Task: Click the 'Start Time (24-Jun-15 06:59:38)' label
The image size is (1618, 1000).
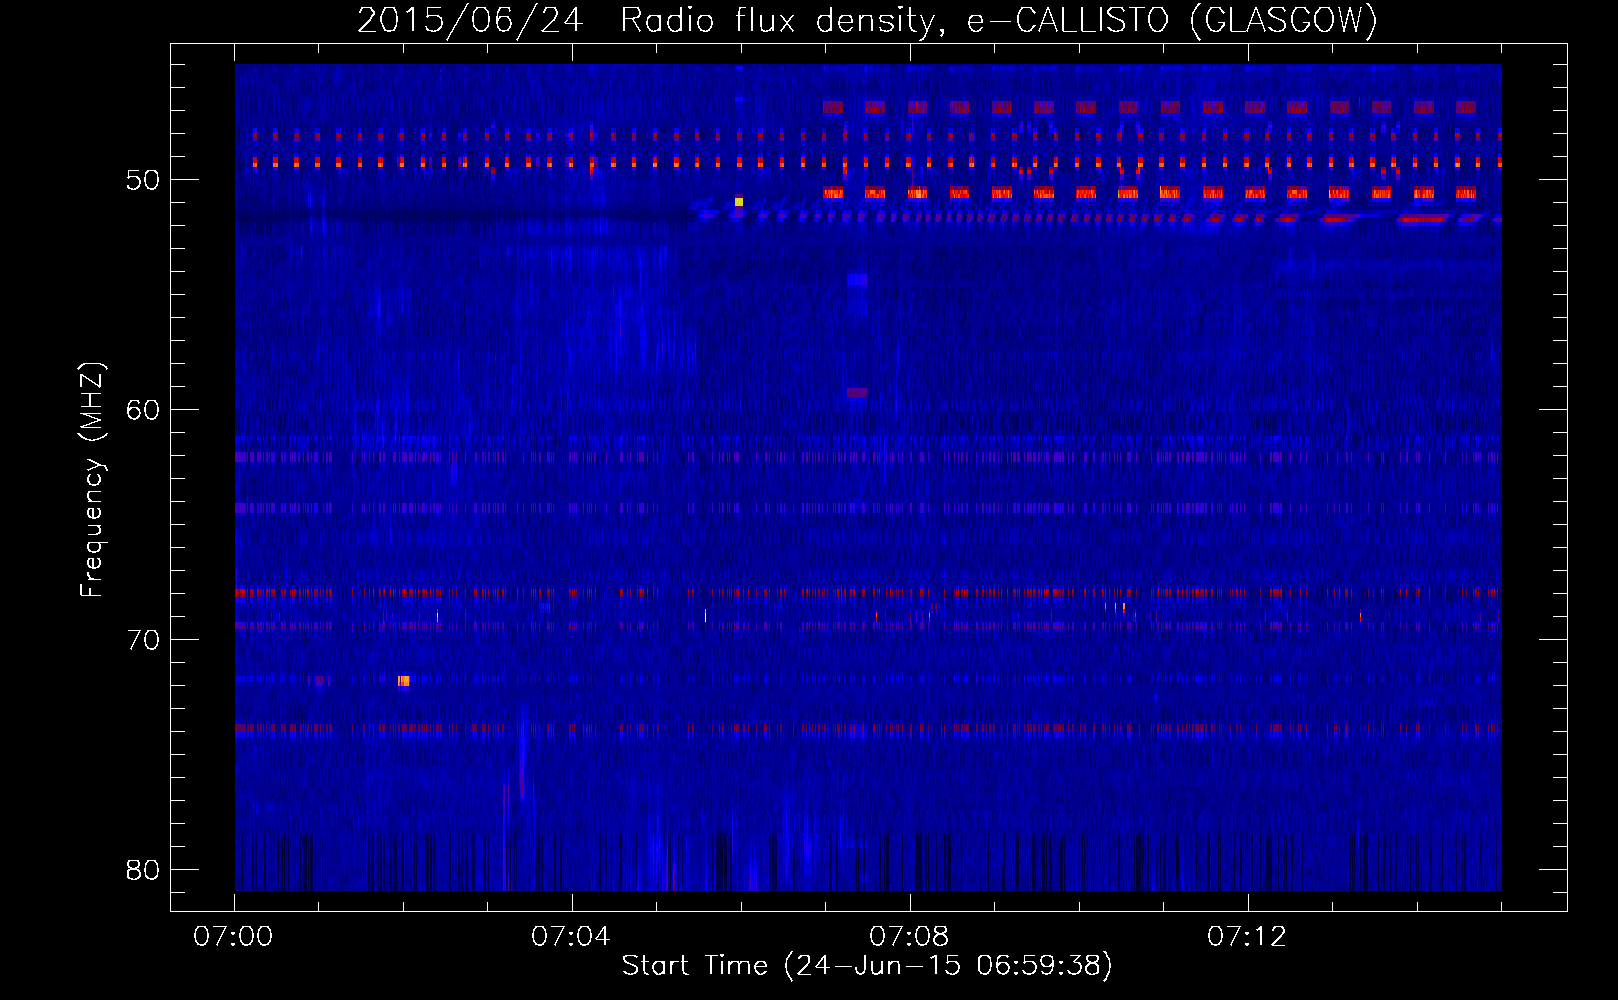Action: click(867, 966)
